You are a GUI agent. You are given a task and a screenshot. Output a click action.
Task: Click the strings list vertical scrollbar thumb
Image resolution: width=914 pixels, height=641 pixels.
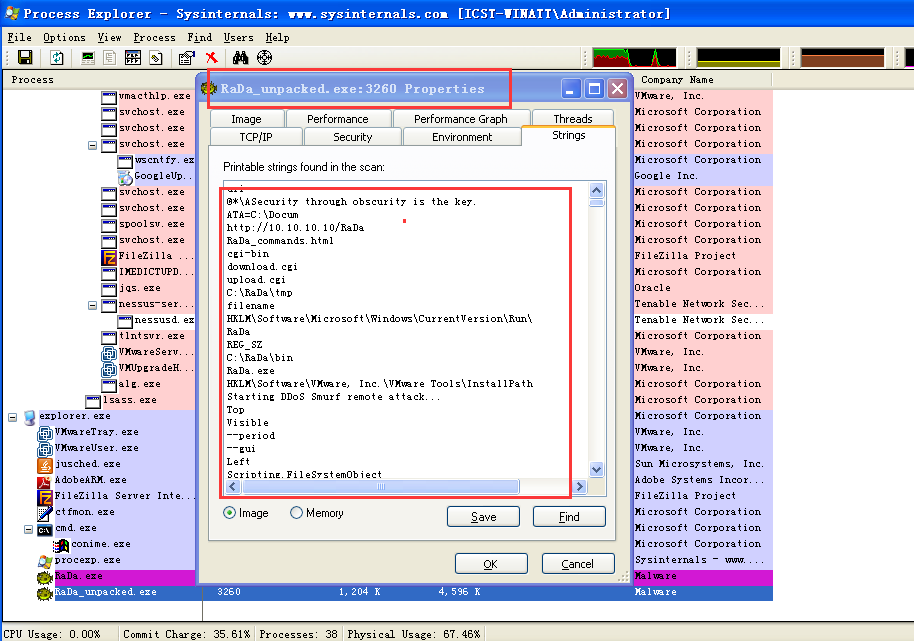point(596,203)
